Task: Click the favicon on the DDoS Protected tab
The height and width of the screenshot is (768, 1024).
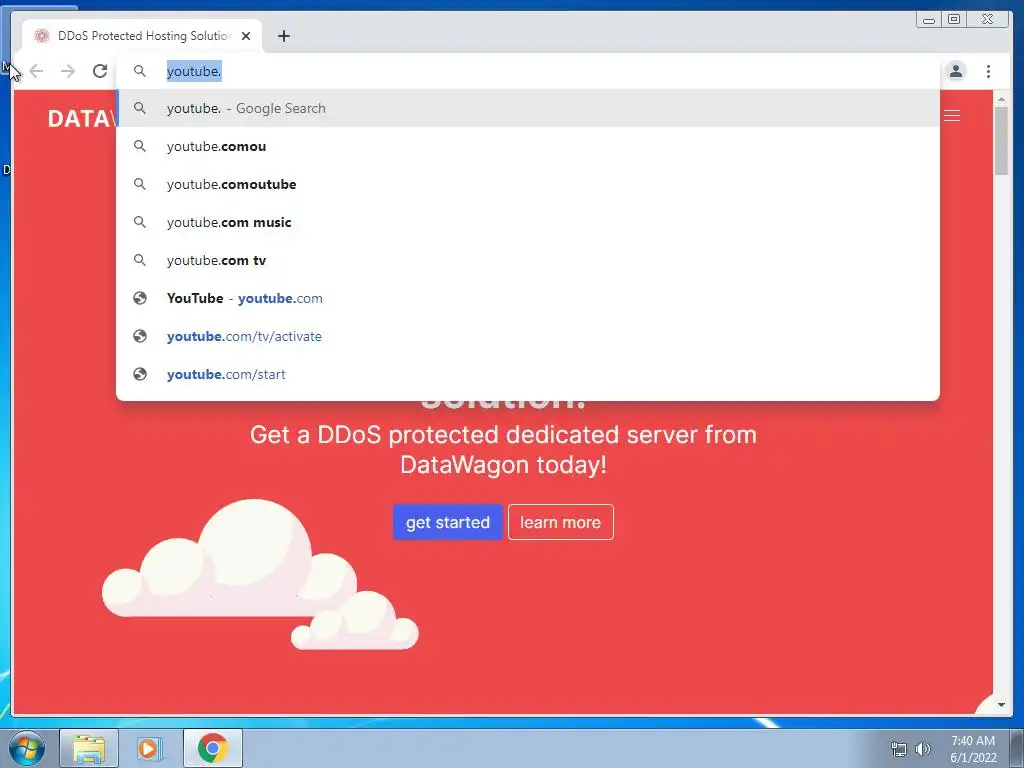Action: pos(42,36)
